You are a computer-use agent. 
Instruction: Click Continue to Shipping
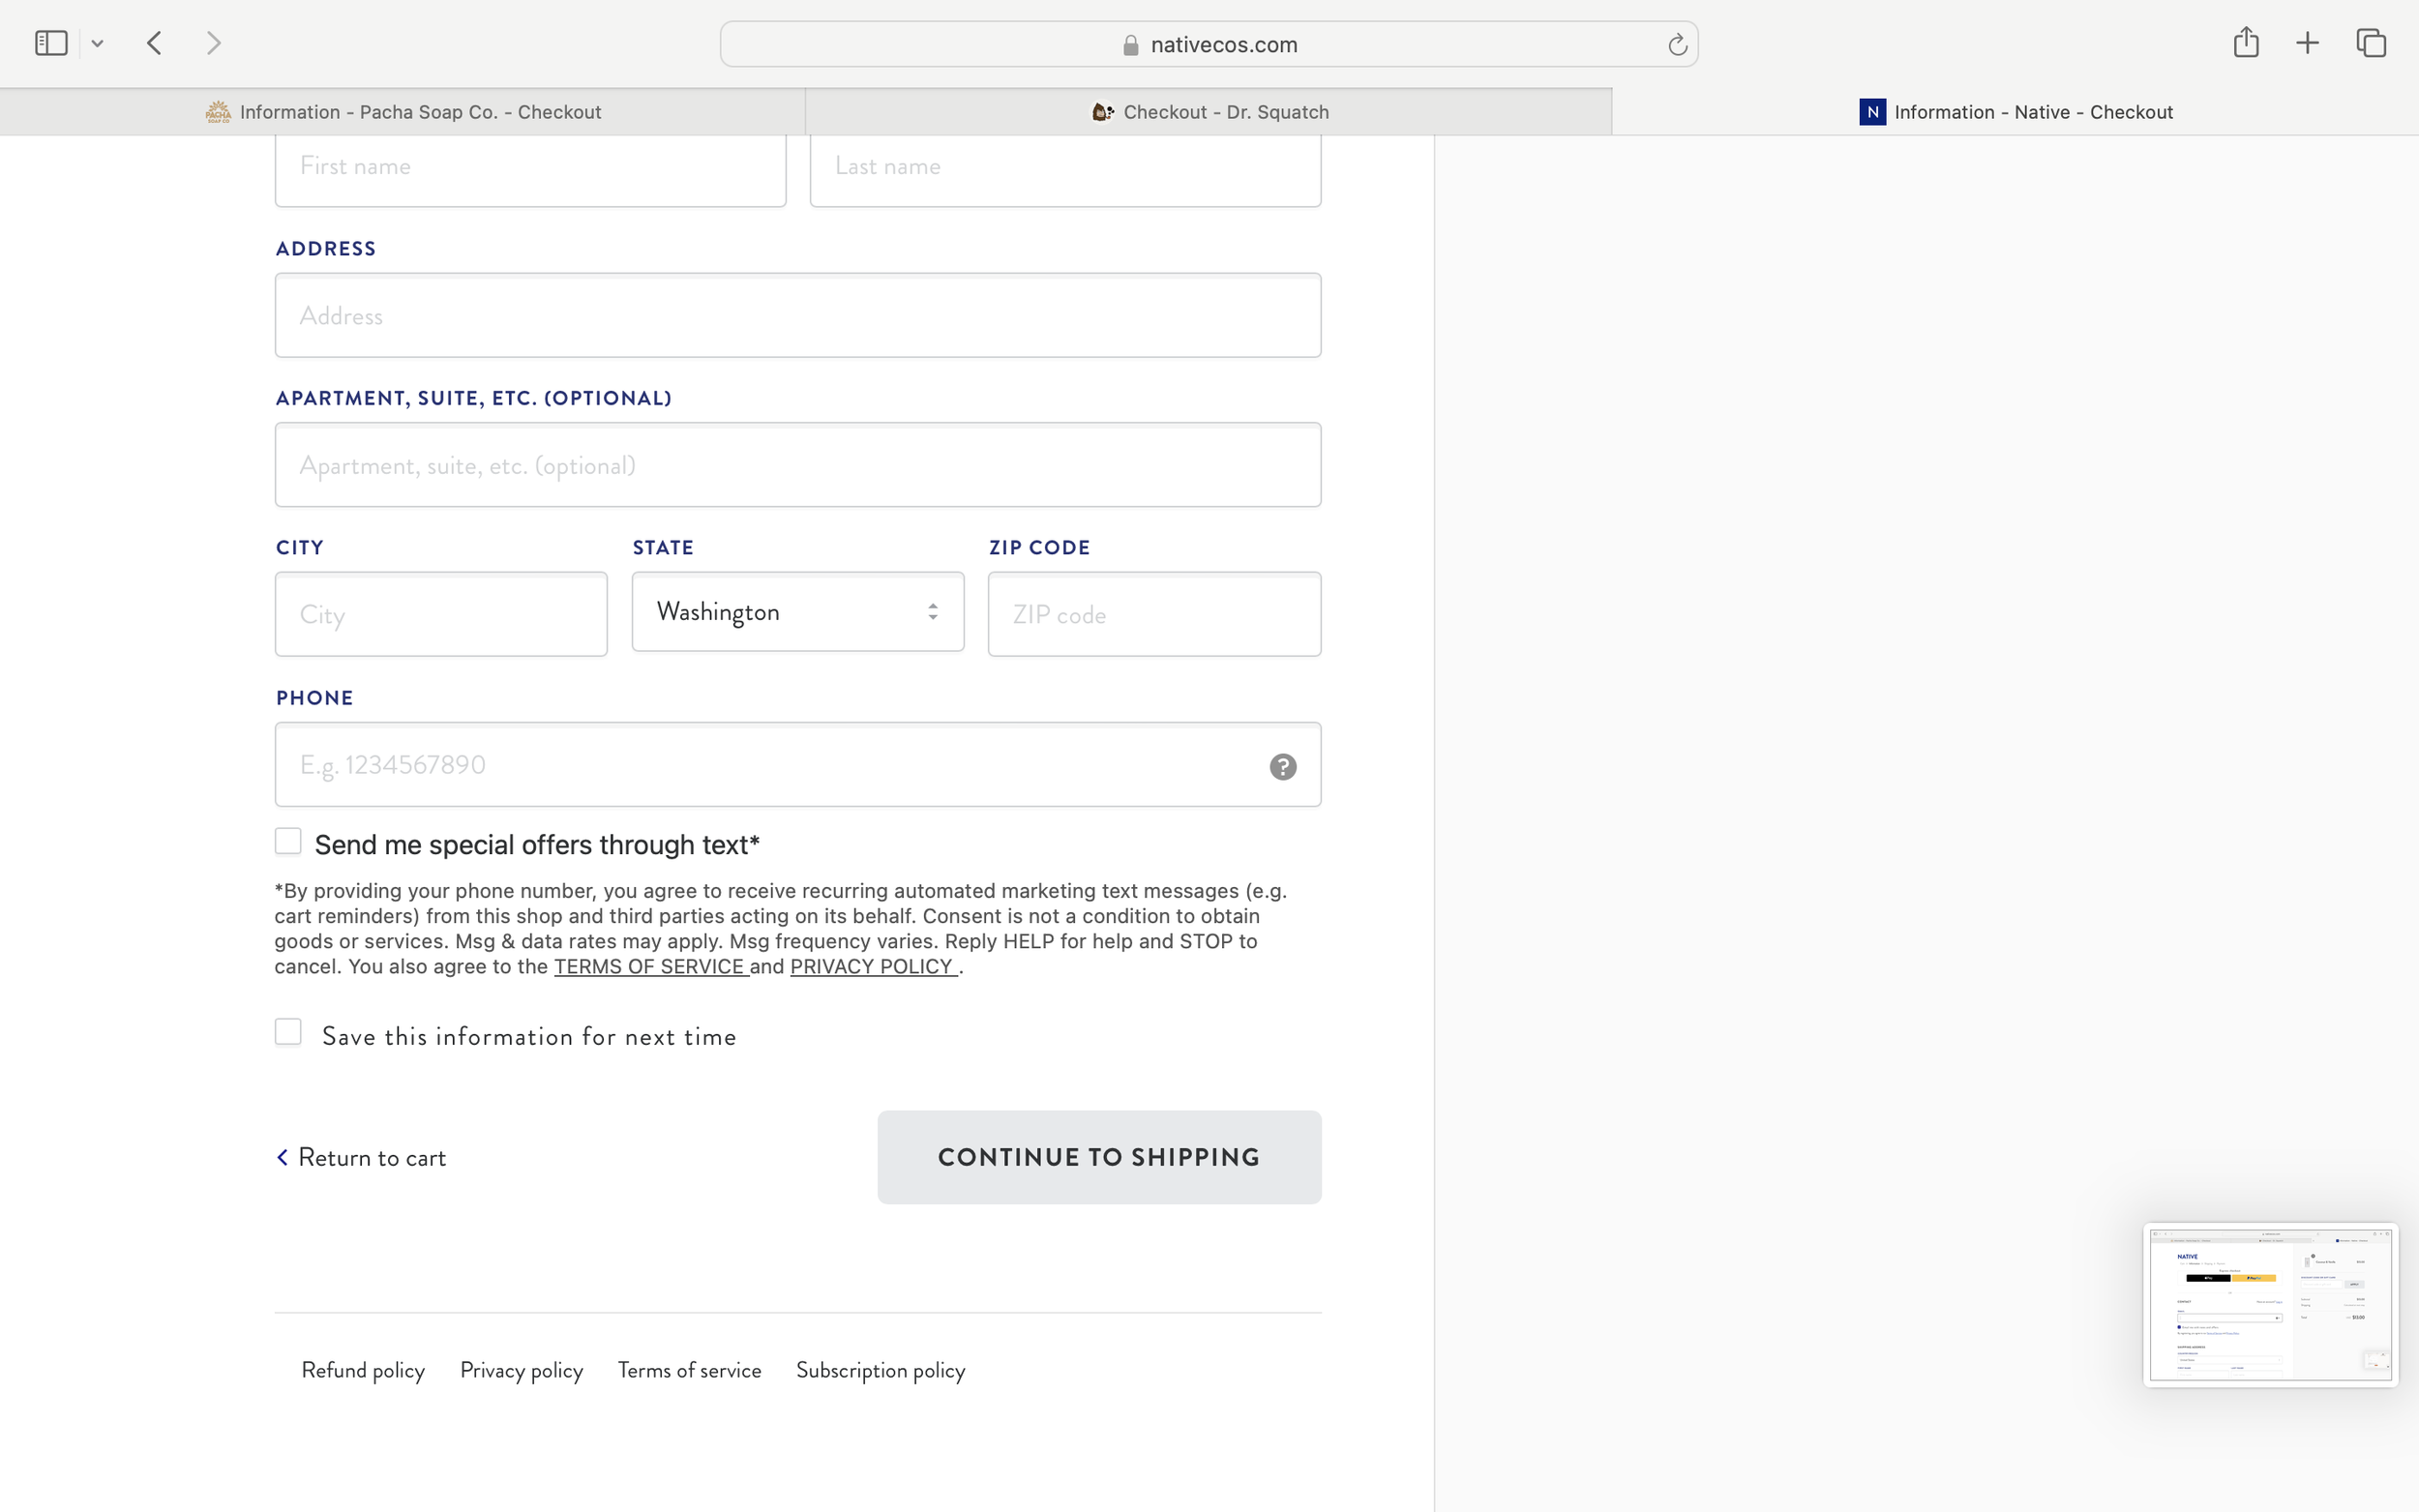click(1098, 1157)
